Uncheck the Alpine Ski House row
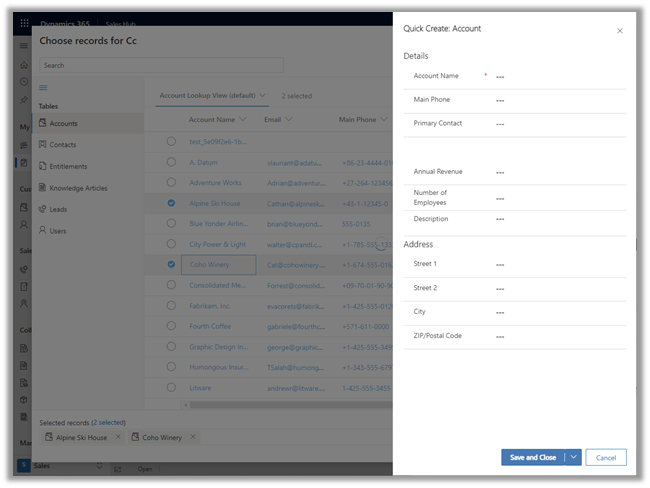The height and width of the screenshot is (488, 650). click(171, 202)
